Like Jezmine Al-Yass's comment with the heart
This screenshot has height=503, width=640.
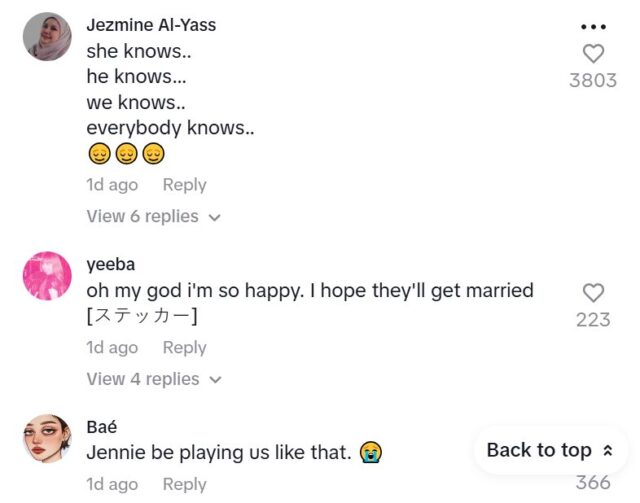pos(593,54)
